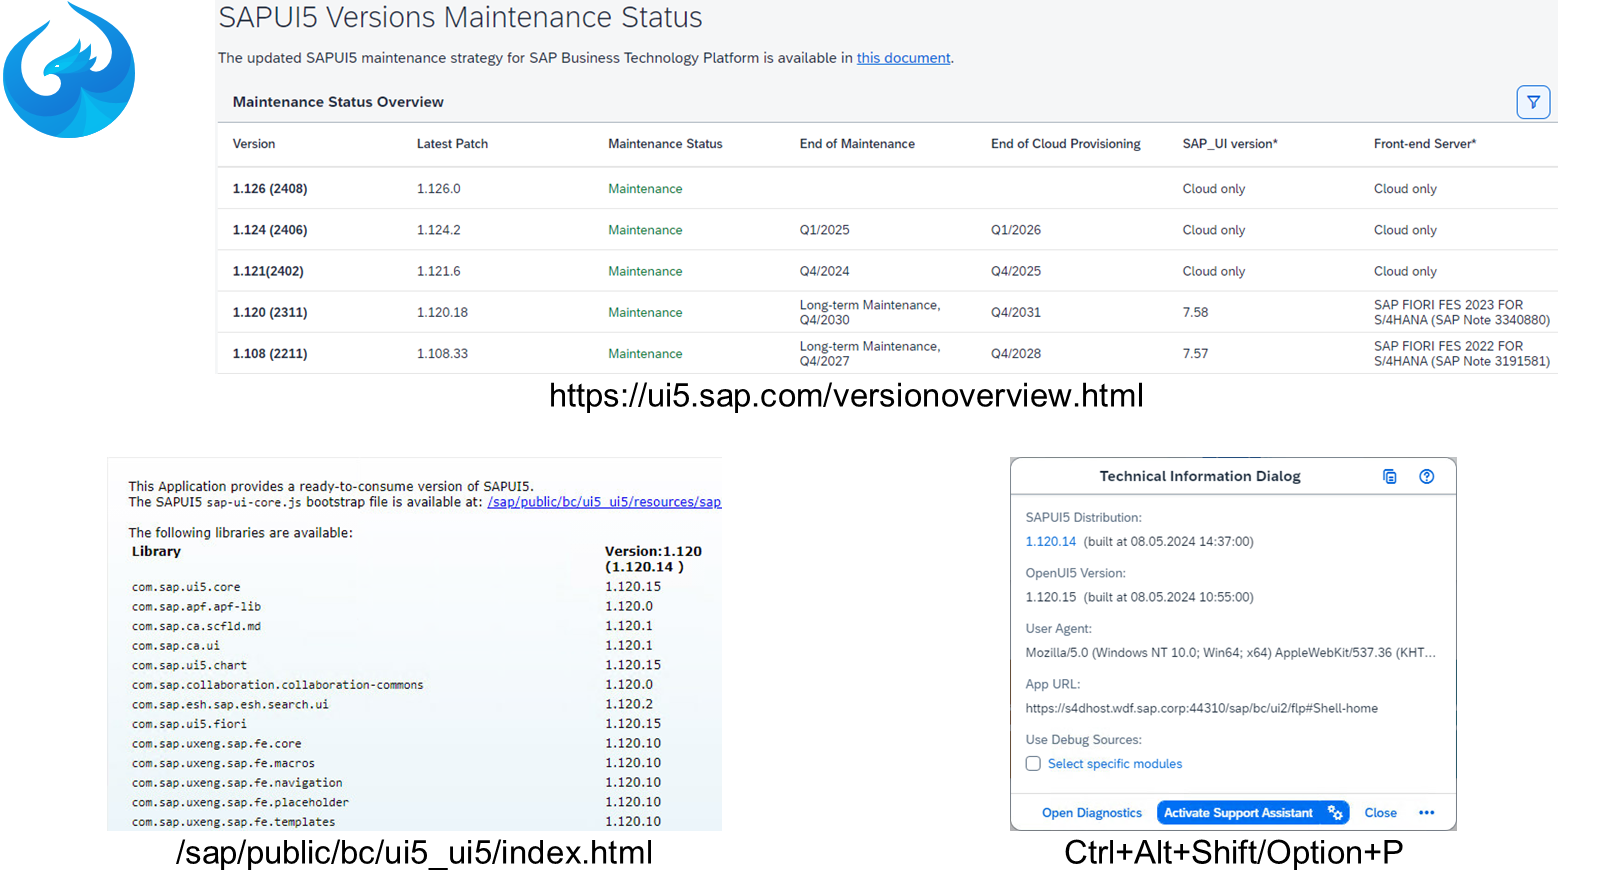This screenshot has height=870, width=1600.
Task: Click End of Maintenance Q4/2024 cell
Action: tap(824, 271)
